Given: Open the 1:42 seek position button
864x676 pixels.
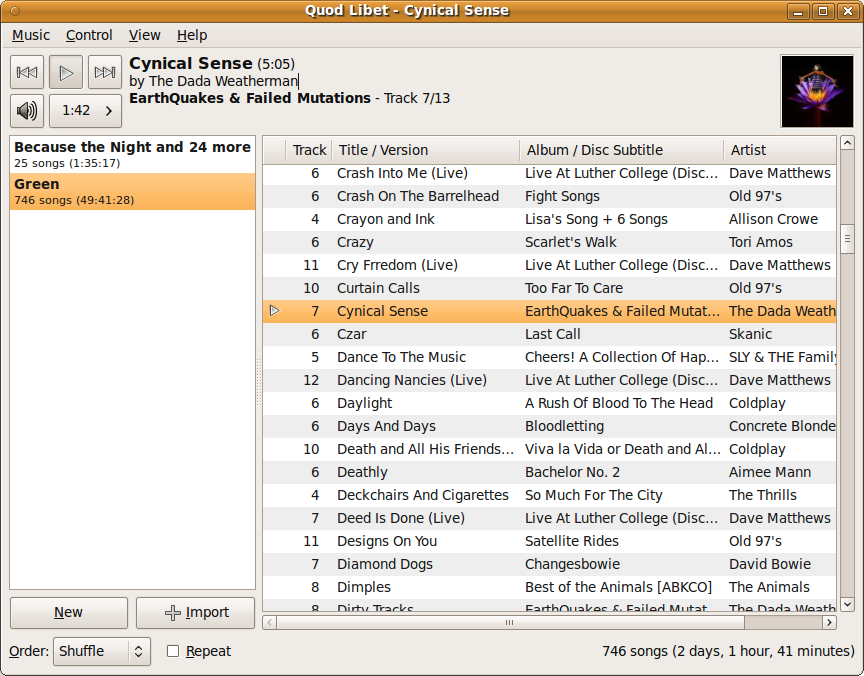Looking at the screenshot, I should tap(86, 111).
